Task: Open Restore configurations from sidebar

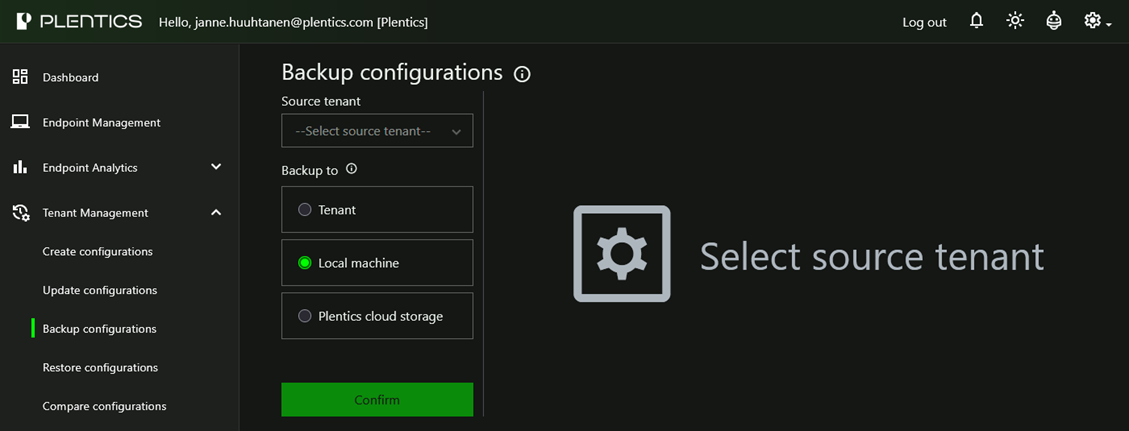Action: [100, 367]
